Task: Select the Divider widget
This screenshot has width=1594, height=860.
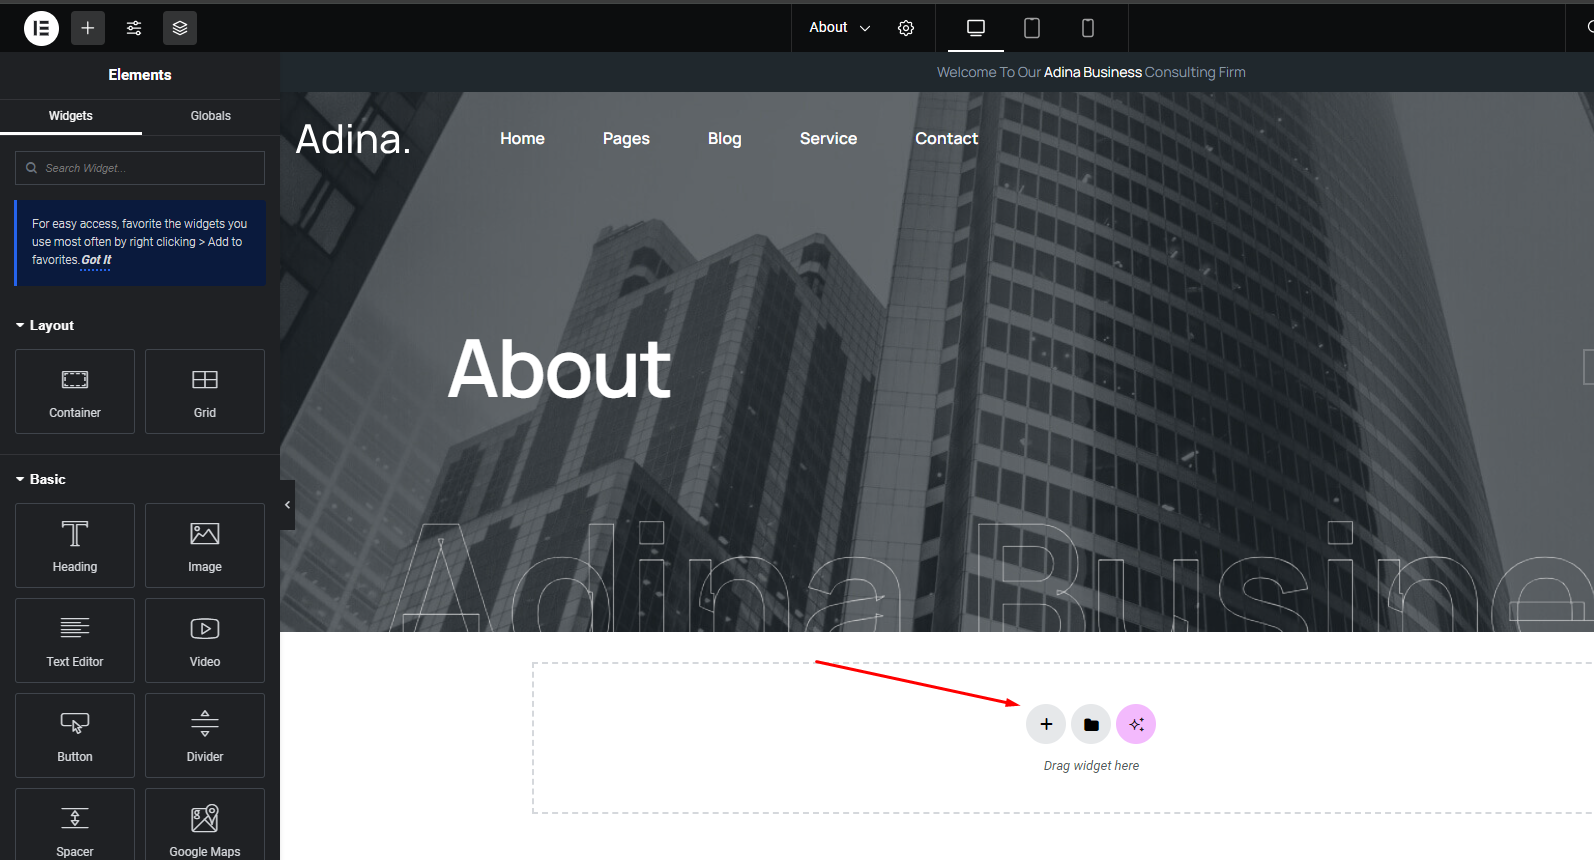Action: coord(205,735)
